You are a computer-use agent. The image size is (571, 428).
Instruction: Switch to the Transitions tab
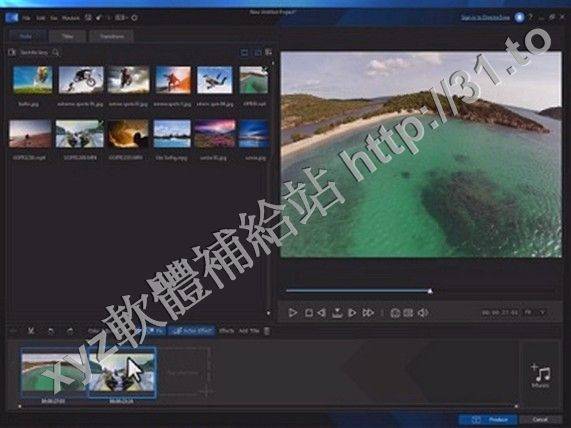pyautogui.click(x=112, y=36)
